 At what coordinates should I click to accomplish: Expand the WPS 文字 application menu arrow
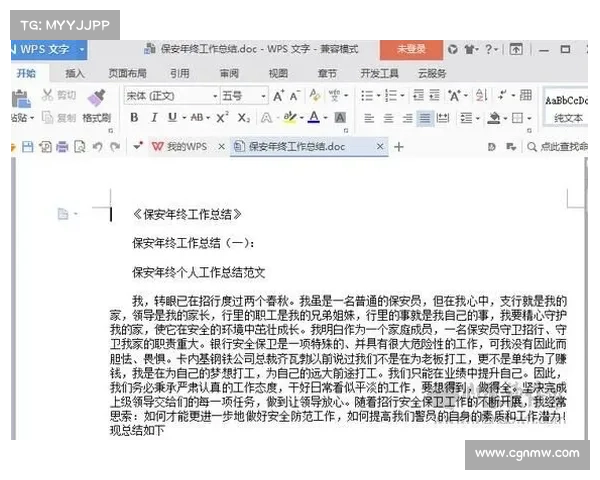(x=82, y=50)
